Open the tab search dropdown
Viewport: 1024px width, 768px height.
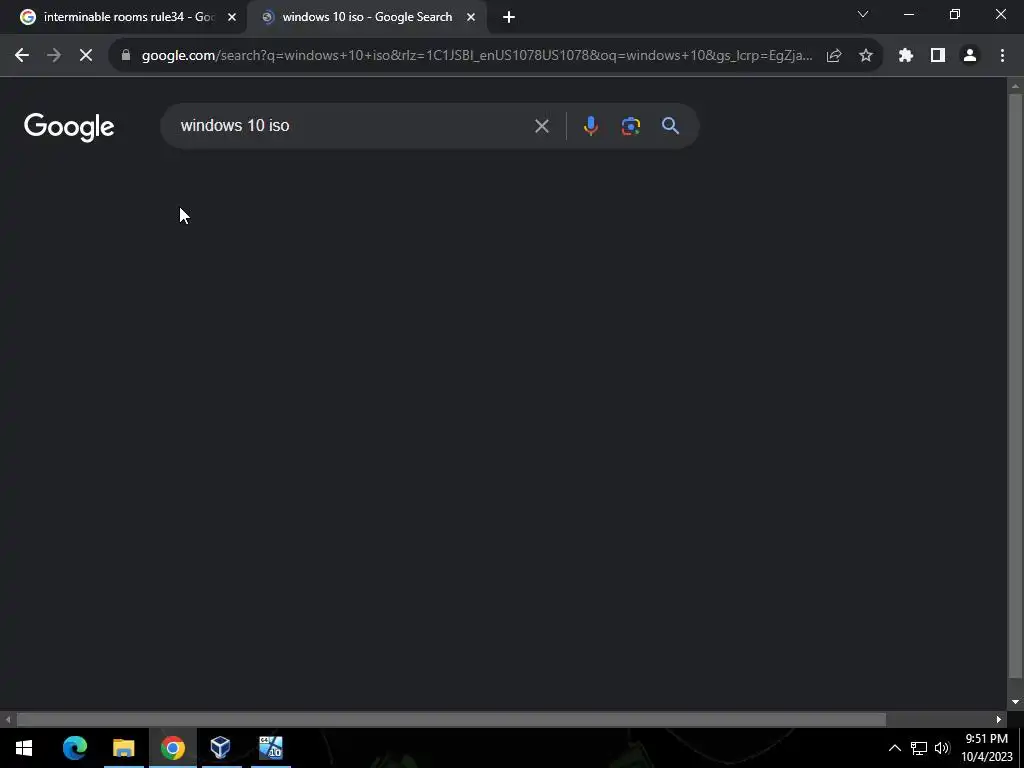point(863,14)
